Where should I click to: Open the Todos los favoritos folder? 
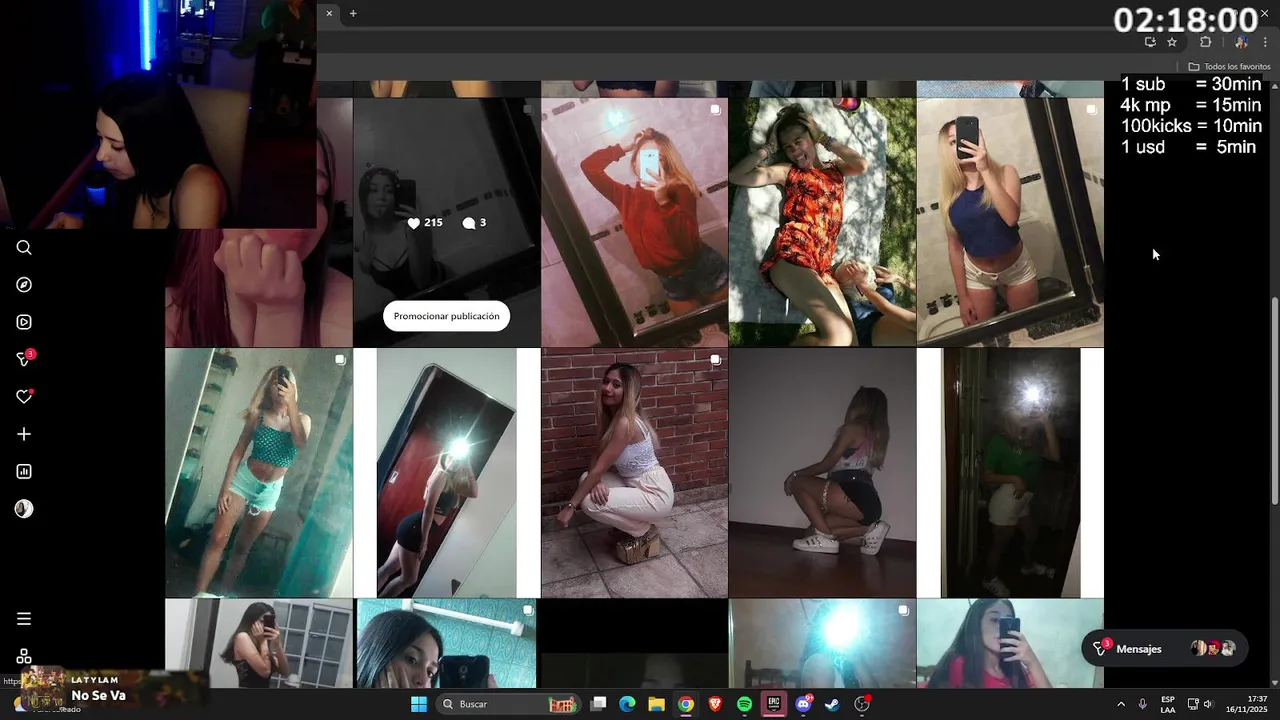(x=1229, y=66)
